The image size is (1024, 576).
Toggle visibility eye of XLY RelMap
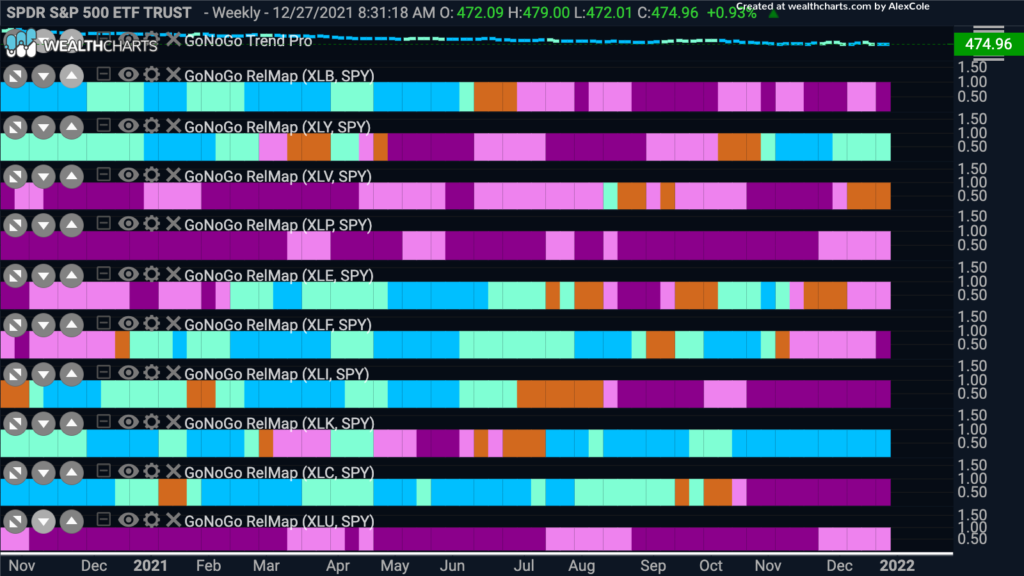[x=128, y=125]
